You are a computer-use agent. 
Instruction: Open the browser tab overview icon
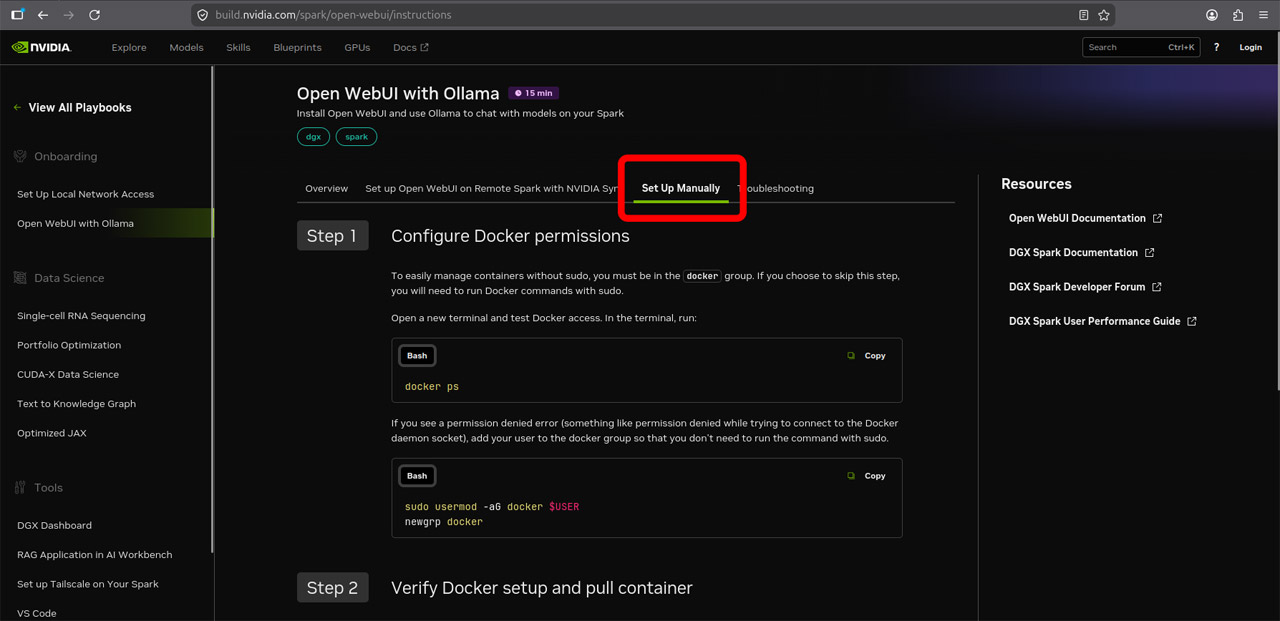coord(17,15)
